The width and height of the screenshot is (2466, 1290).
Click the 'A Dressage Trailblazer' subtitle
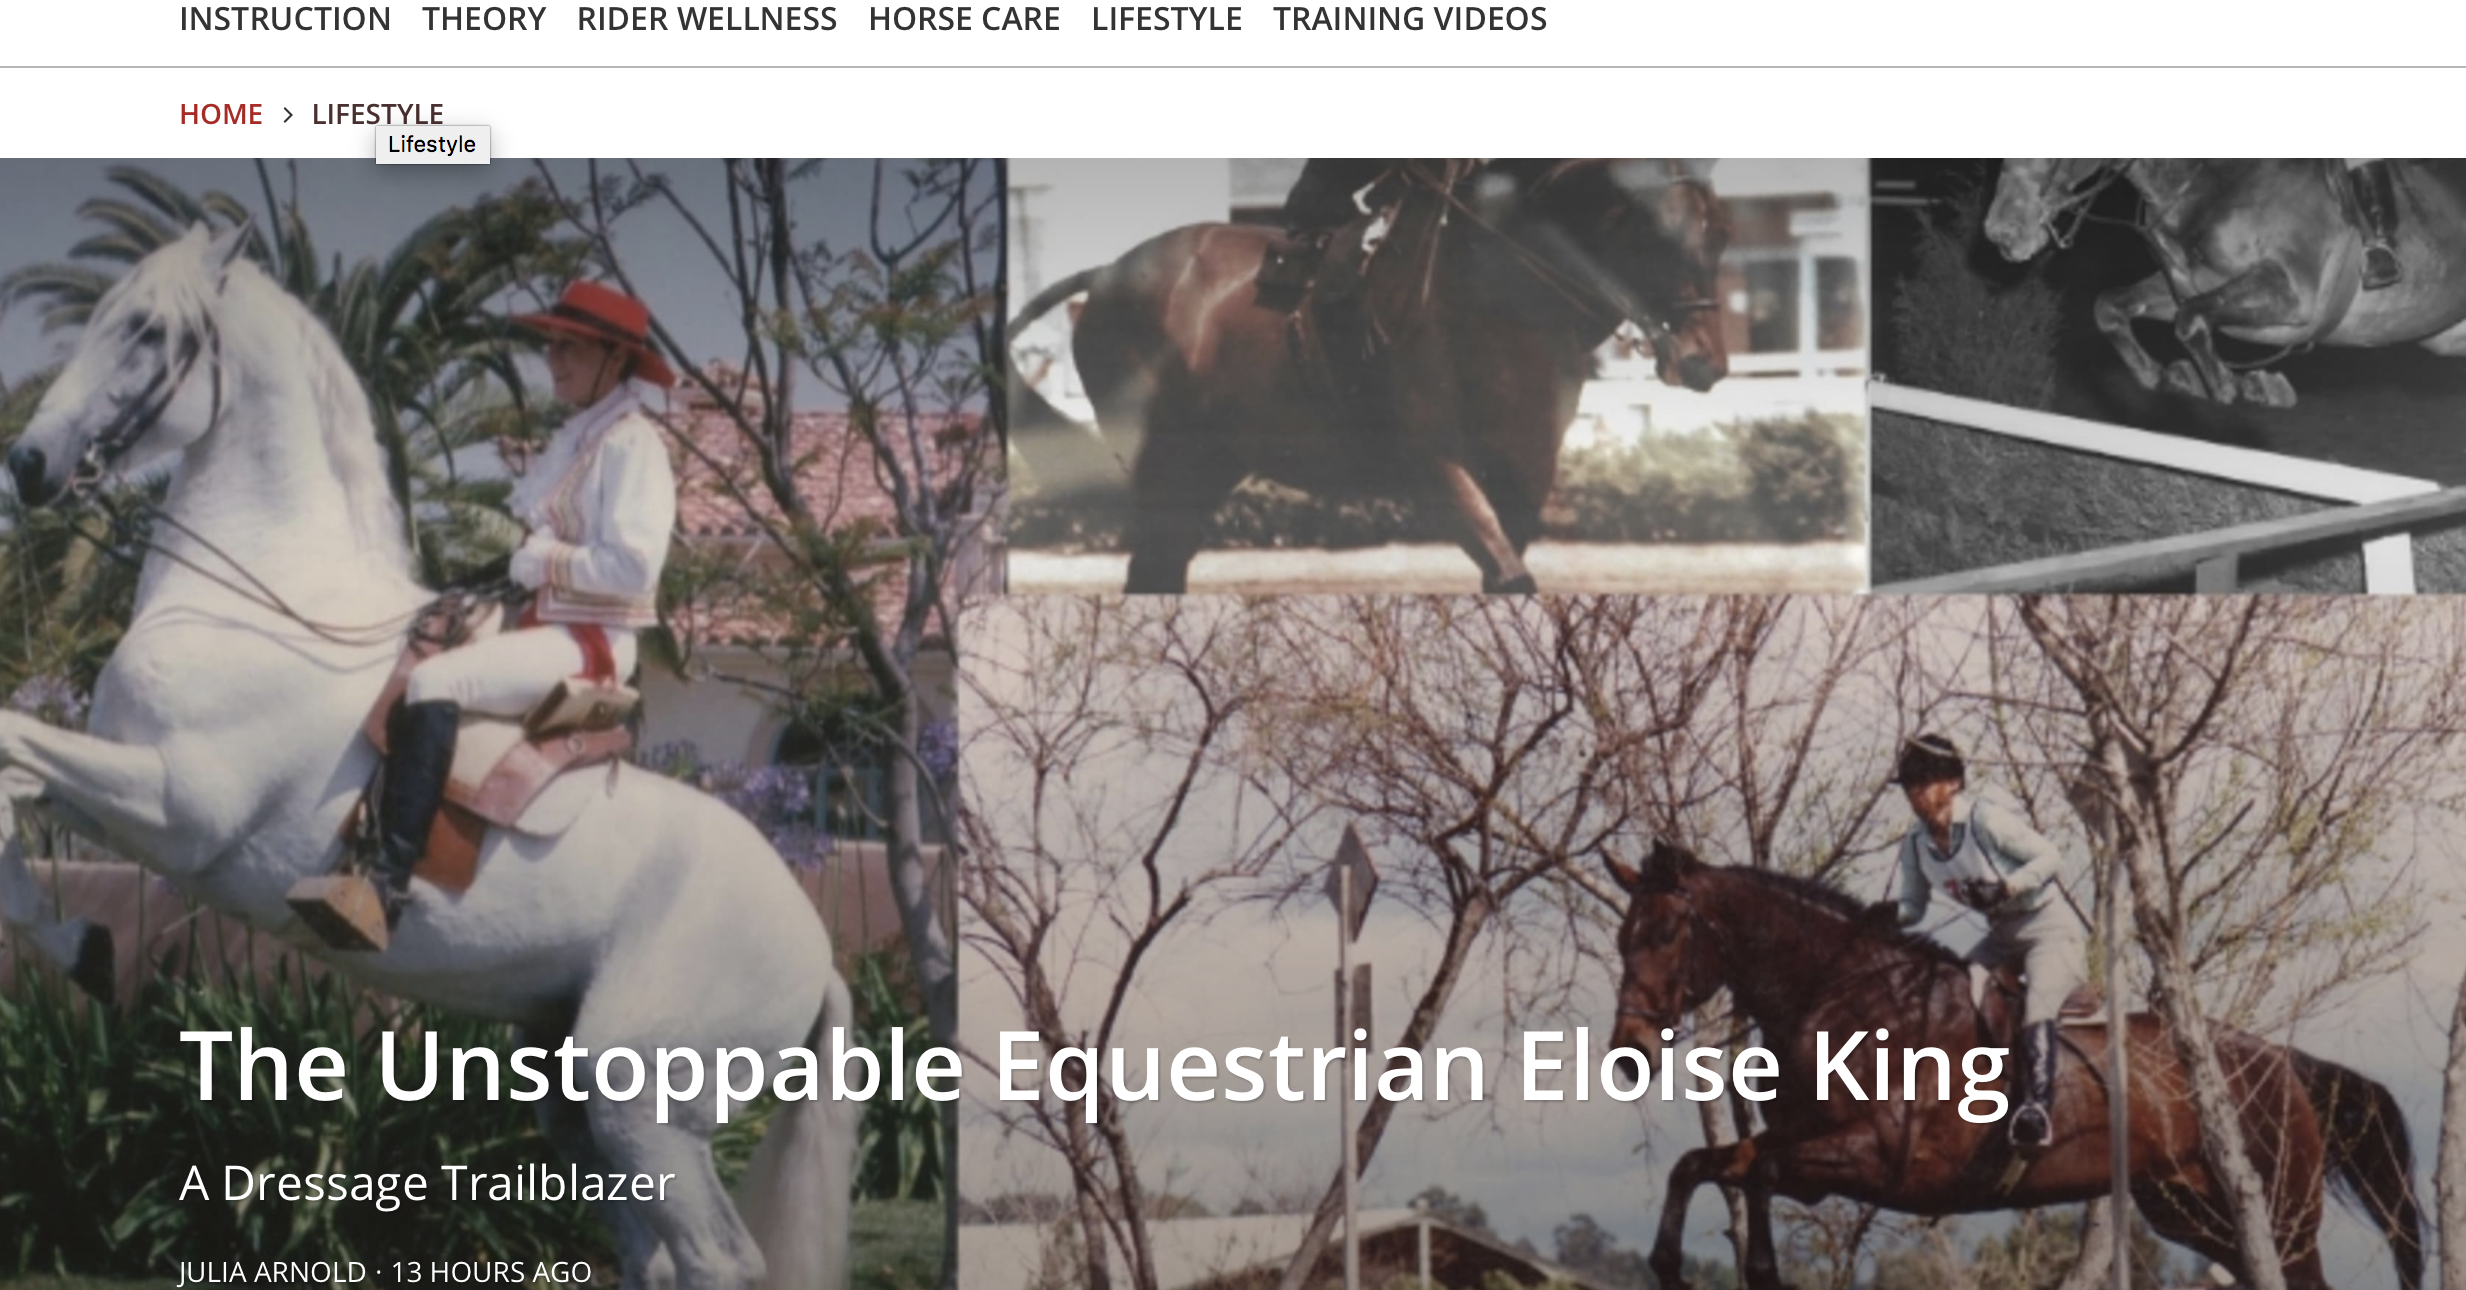tap(427, 1183)
